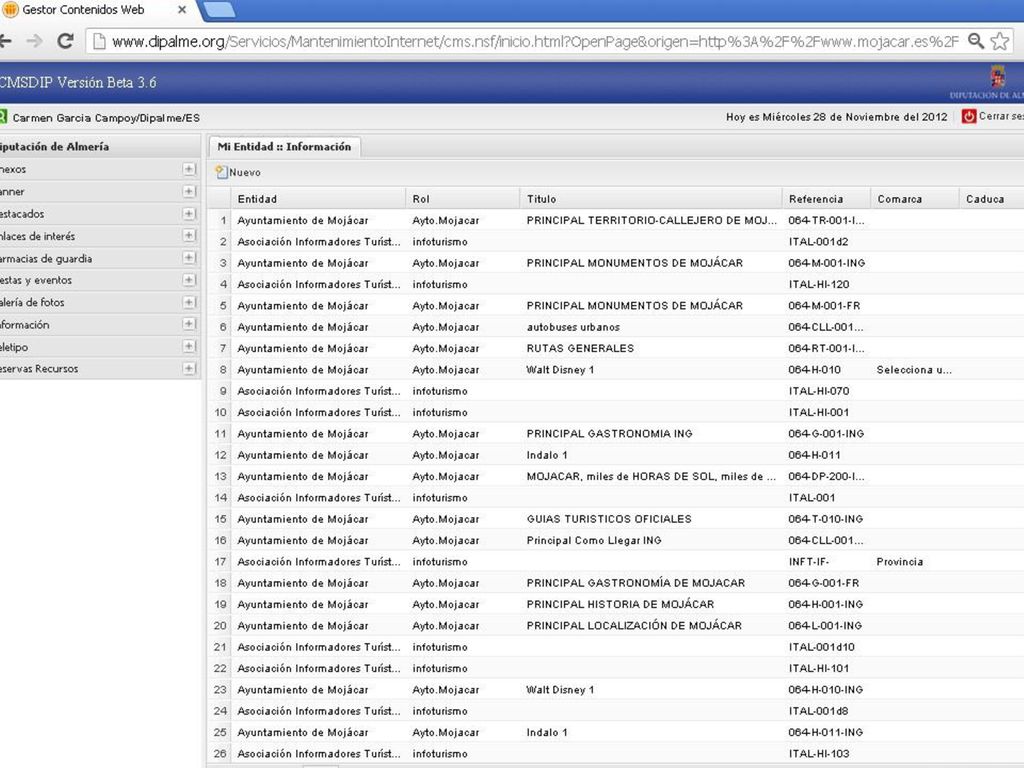
Task: Go back with the browser back arrow
Action: tap(5, 41)
